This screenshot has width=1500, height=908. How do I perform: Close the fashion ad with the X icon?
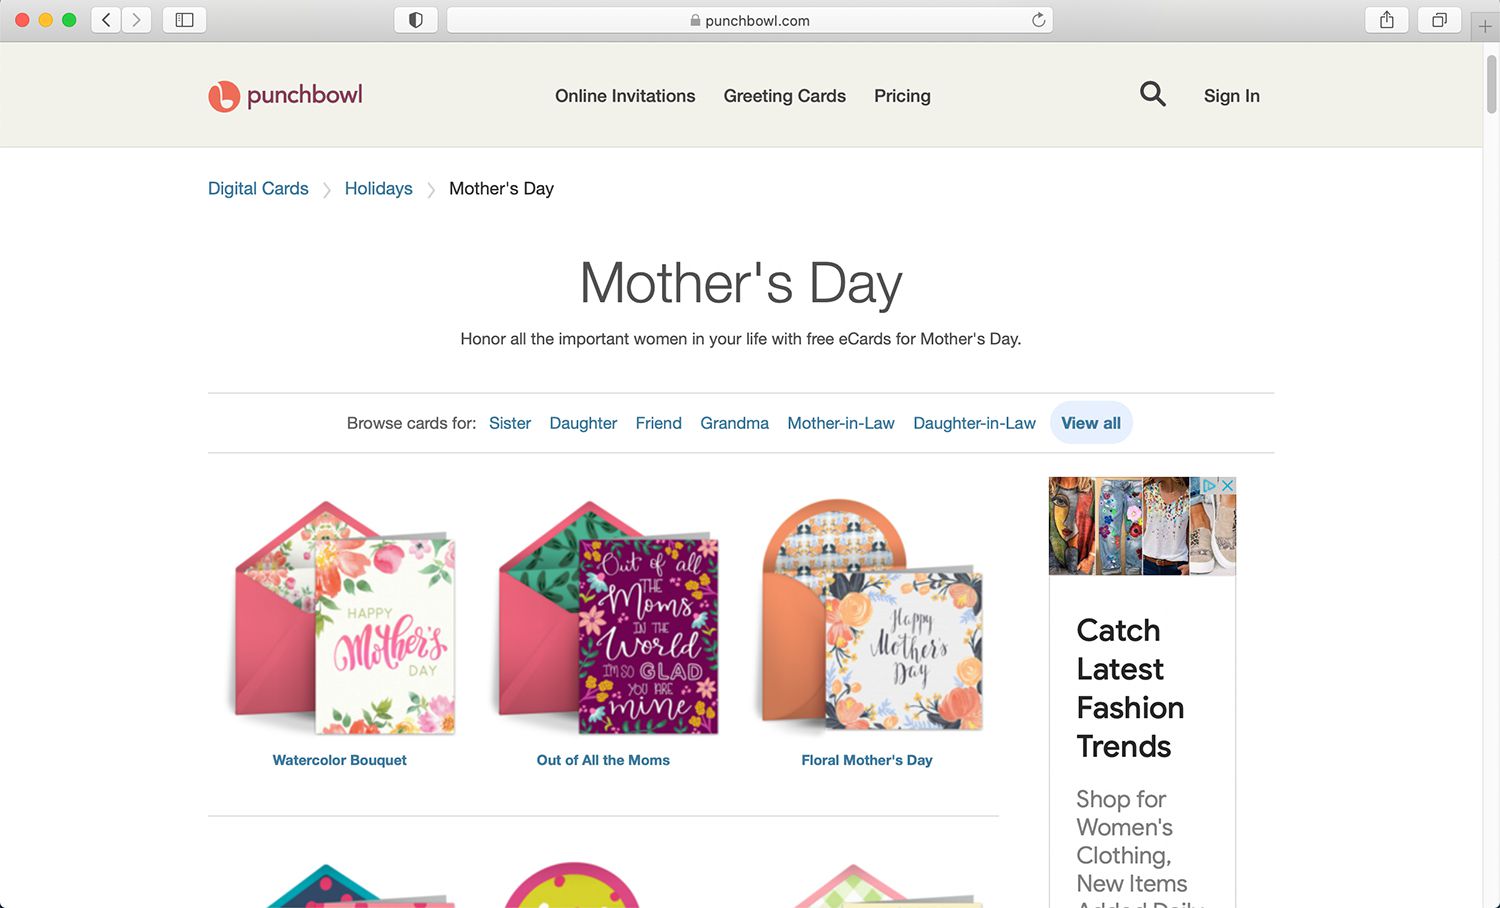(1228, 485)
